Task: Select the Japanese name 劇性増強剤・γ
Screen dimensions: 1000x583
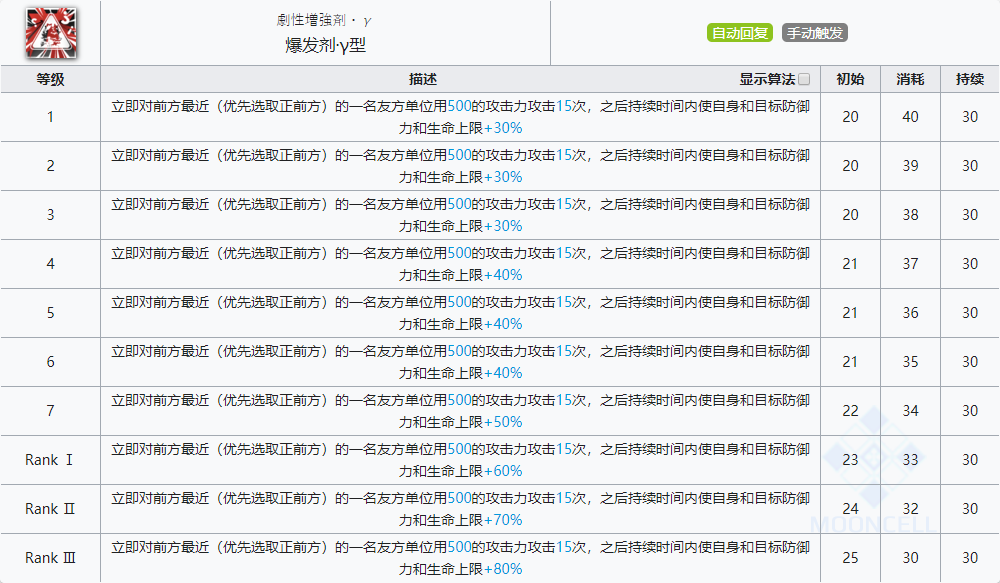Action: point(324,20)
